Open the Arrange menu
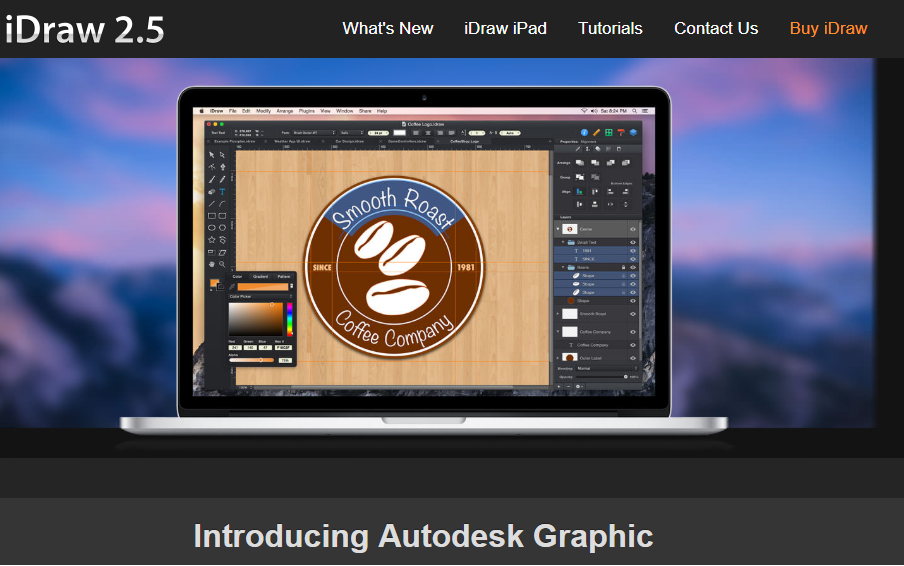The width and height of the screenshot is (904, 566). (285, 111)
